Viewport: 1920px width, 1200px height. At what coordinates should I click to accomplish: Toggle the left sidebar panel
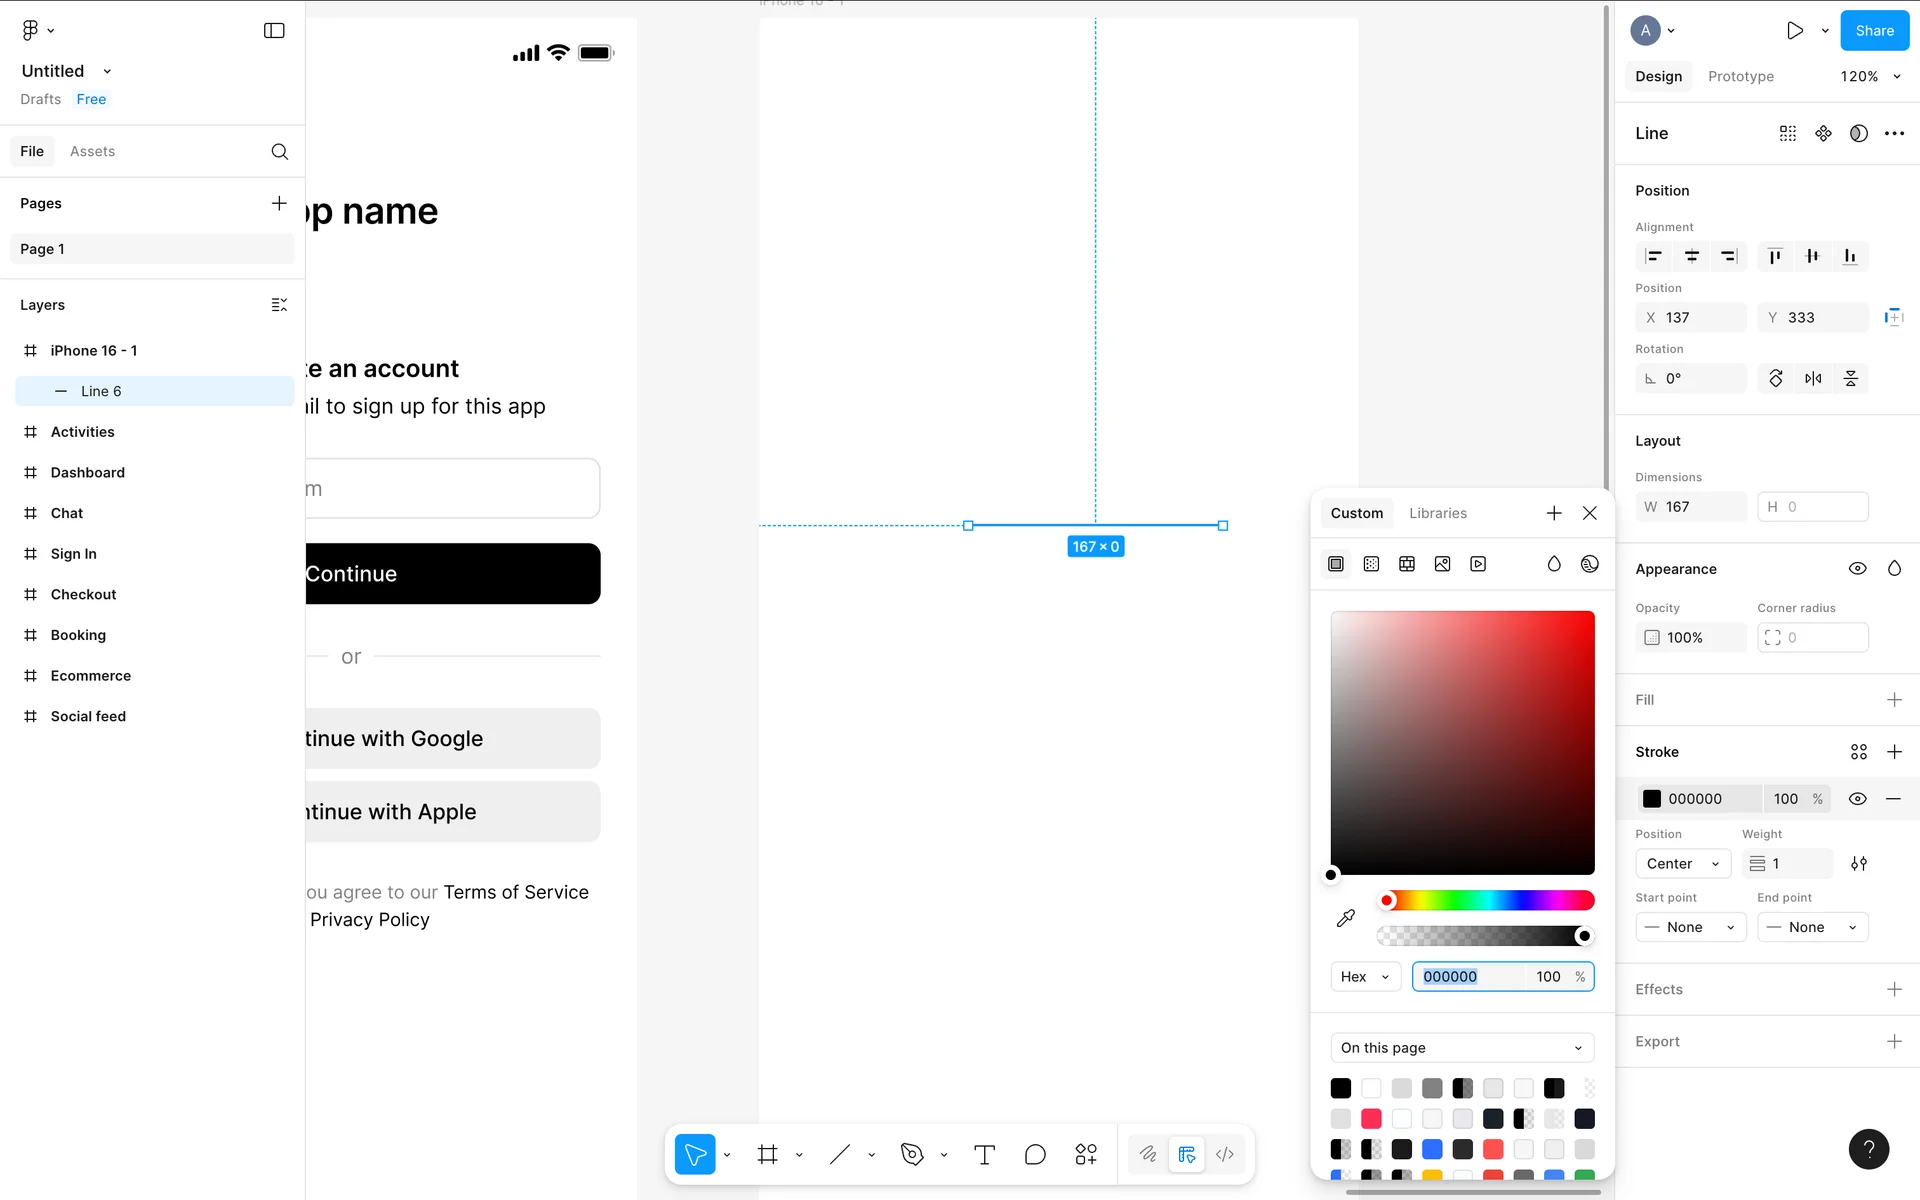(x=274, y=31)
